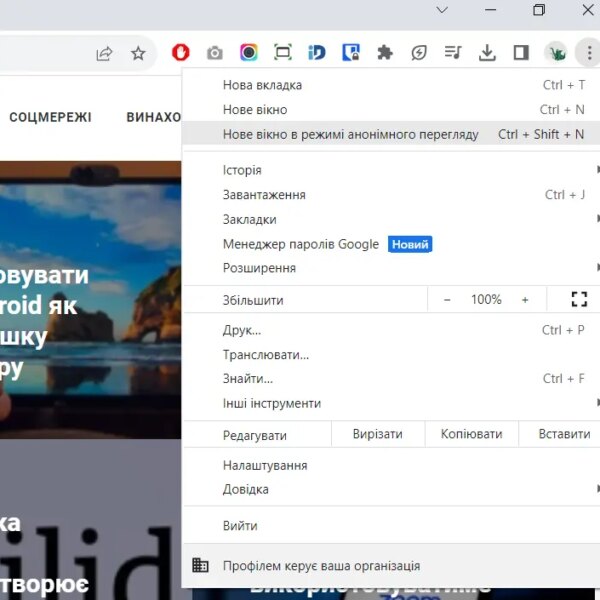Click the blue lock page extension icon

tap(351, 52)
